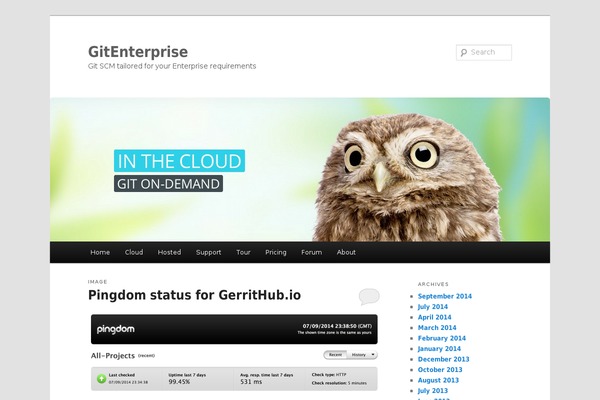Click the Pingdom timestamp 07/09/2014
Image resolution: width=600 pixels, height=400 pixels.
pos(337,326)
